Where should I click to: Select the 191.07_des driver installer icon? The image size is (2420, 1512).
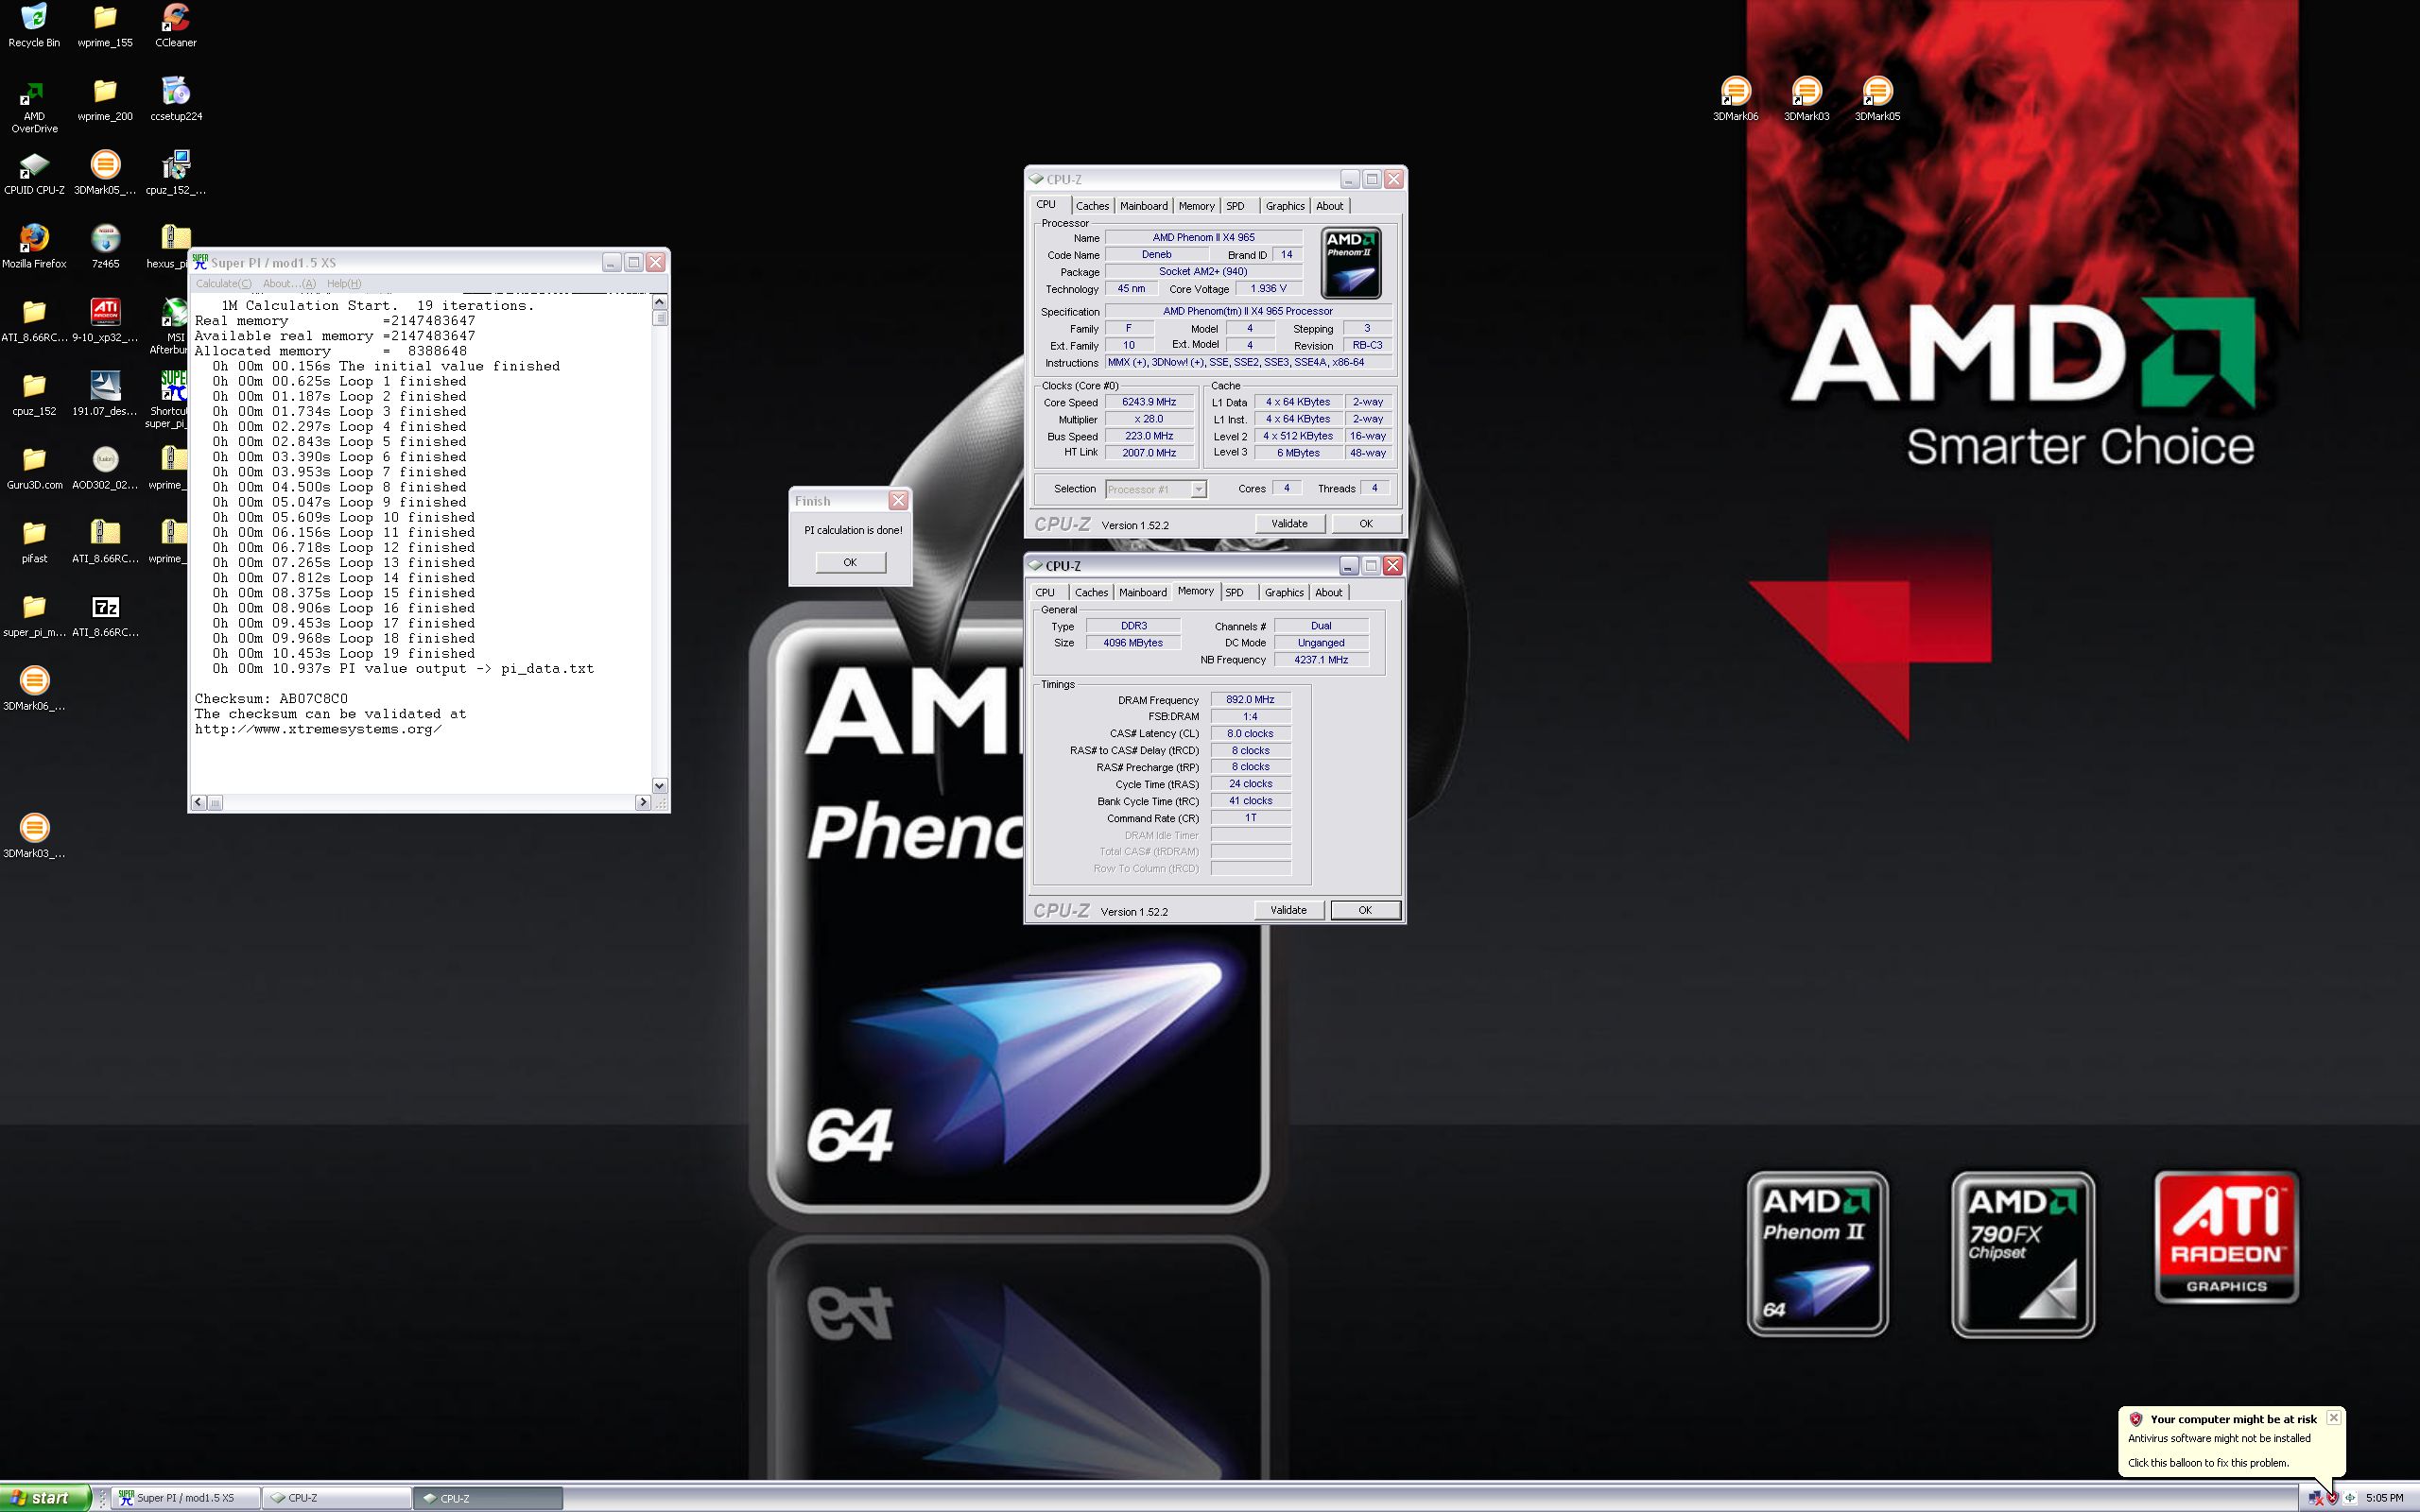(105, 394)
